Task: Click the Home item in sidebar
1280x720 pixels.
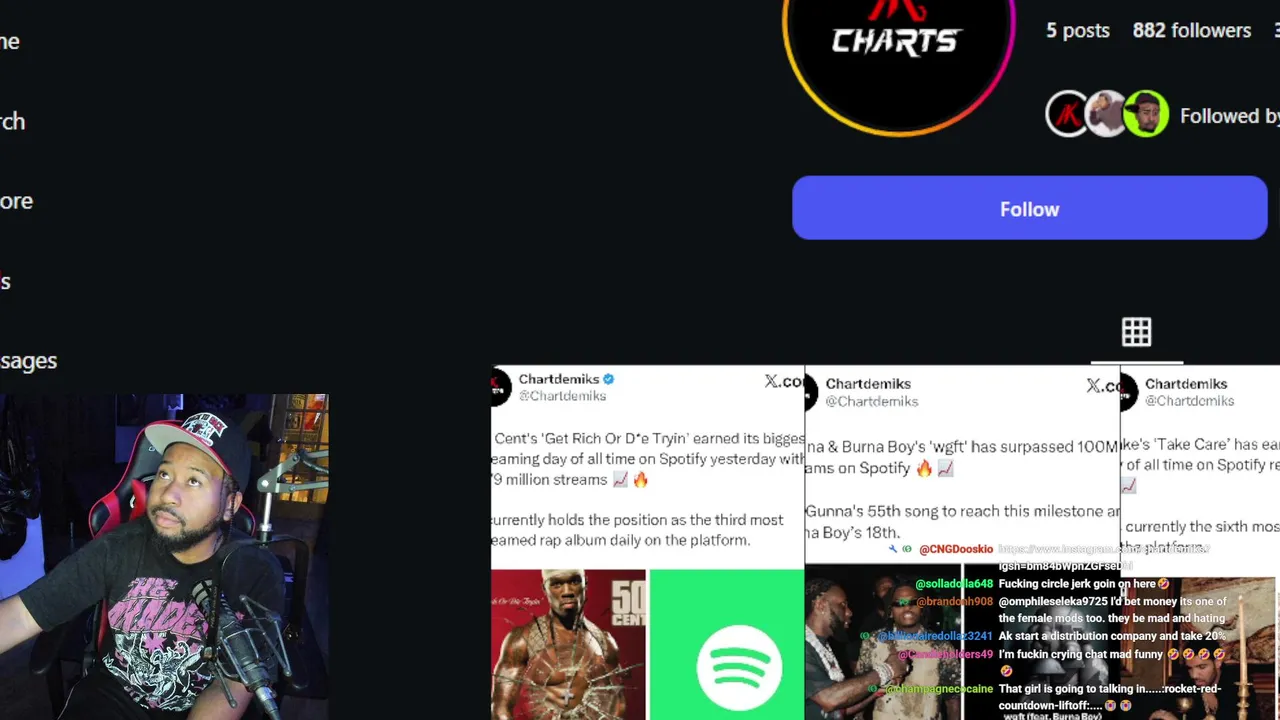Action: 10,41
